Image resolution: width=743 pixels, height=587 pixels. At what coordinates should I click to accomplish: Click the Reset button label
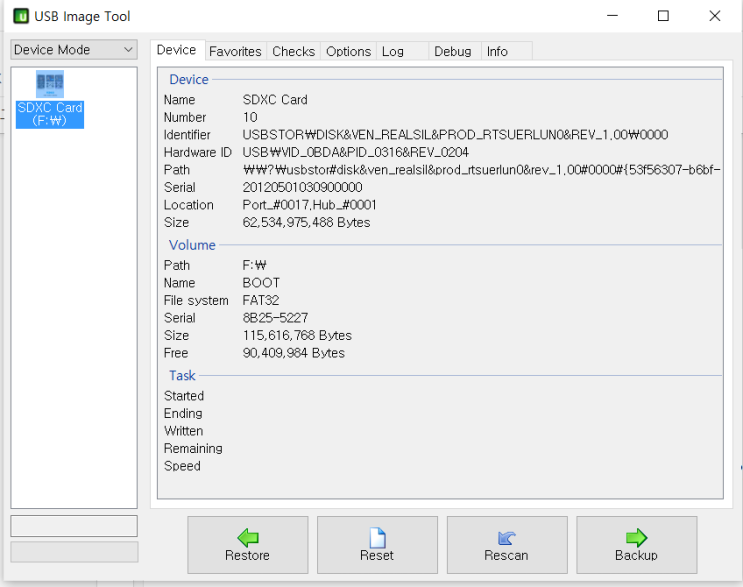coord(377,555)
